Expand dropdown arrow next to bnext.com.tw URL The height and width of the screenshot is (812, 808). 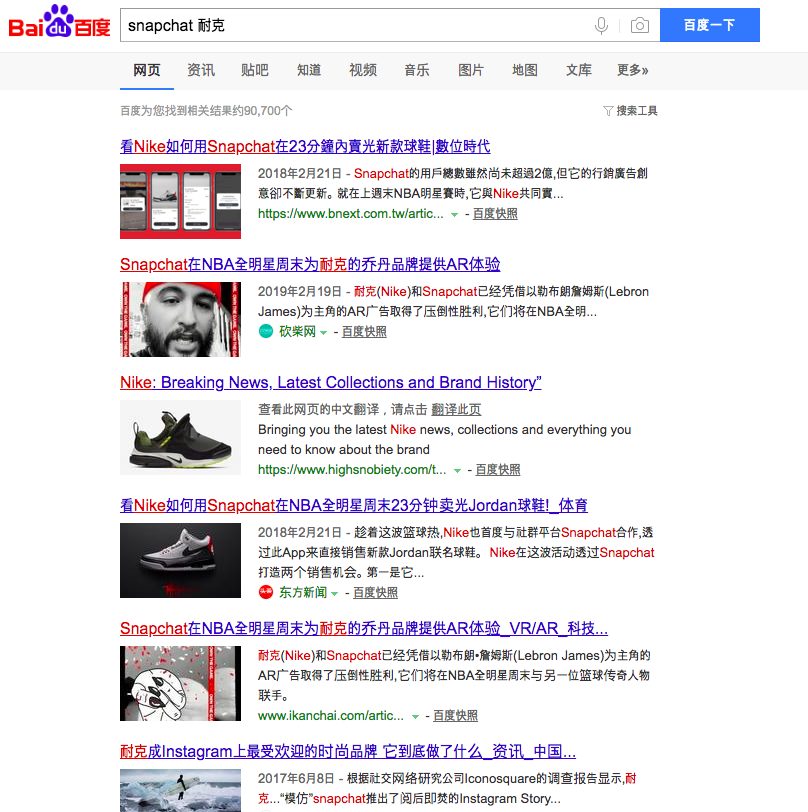tap(454, 214)
